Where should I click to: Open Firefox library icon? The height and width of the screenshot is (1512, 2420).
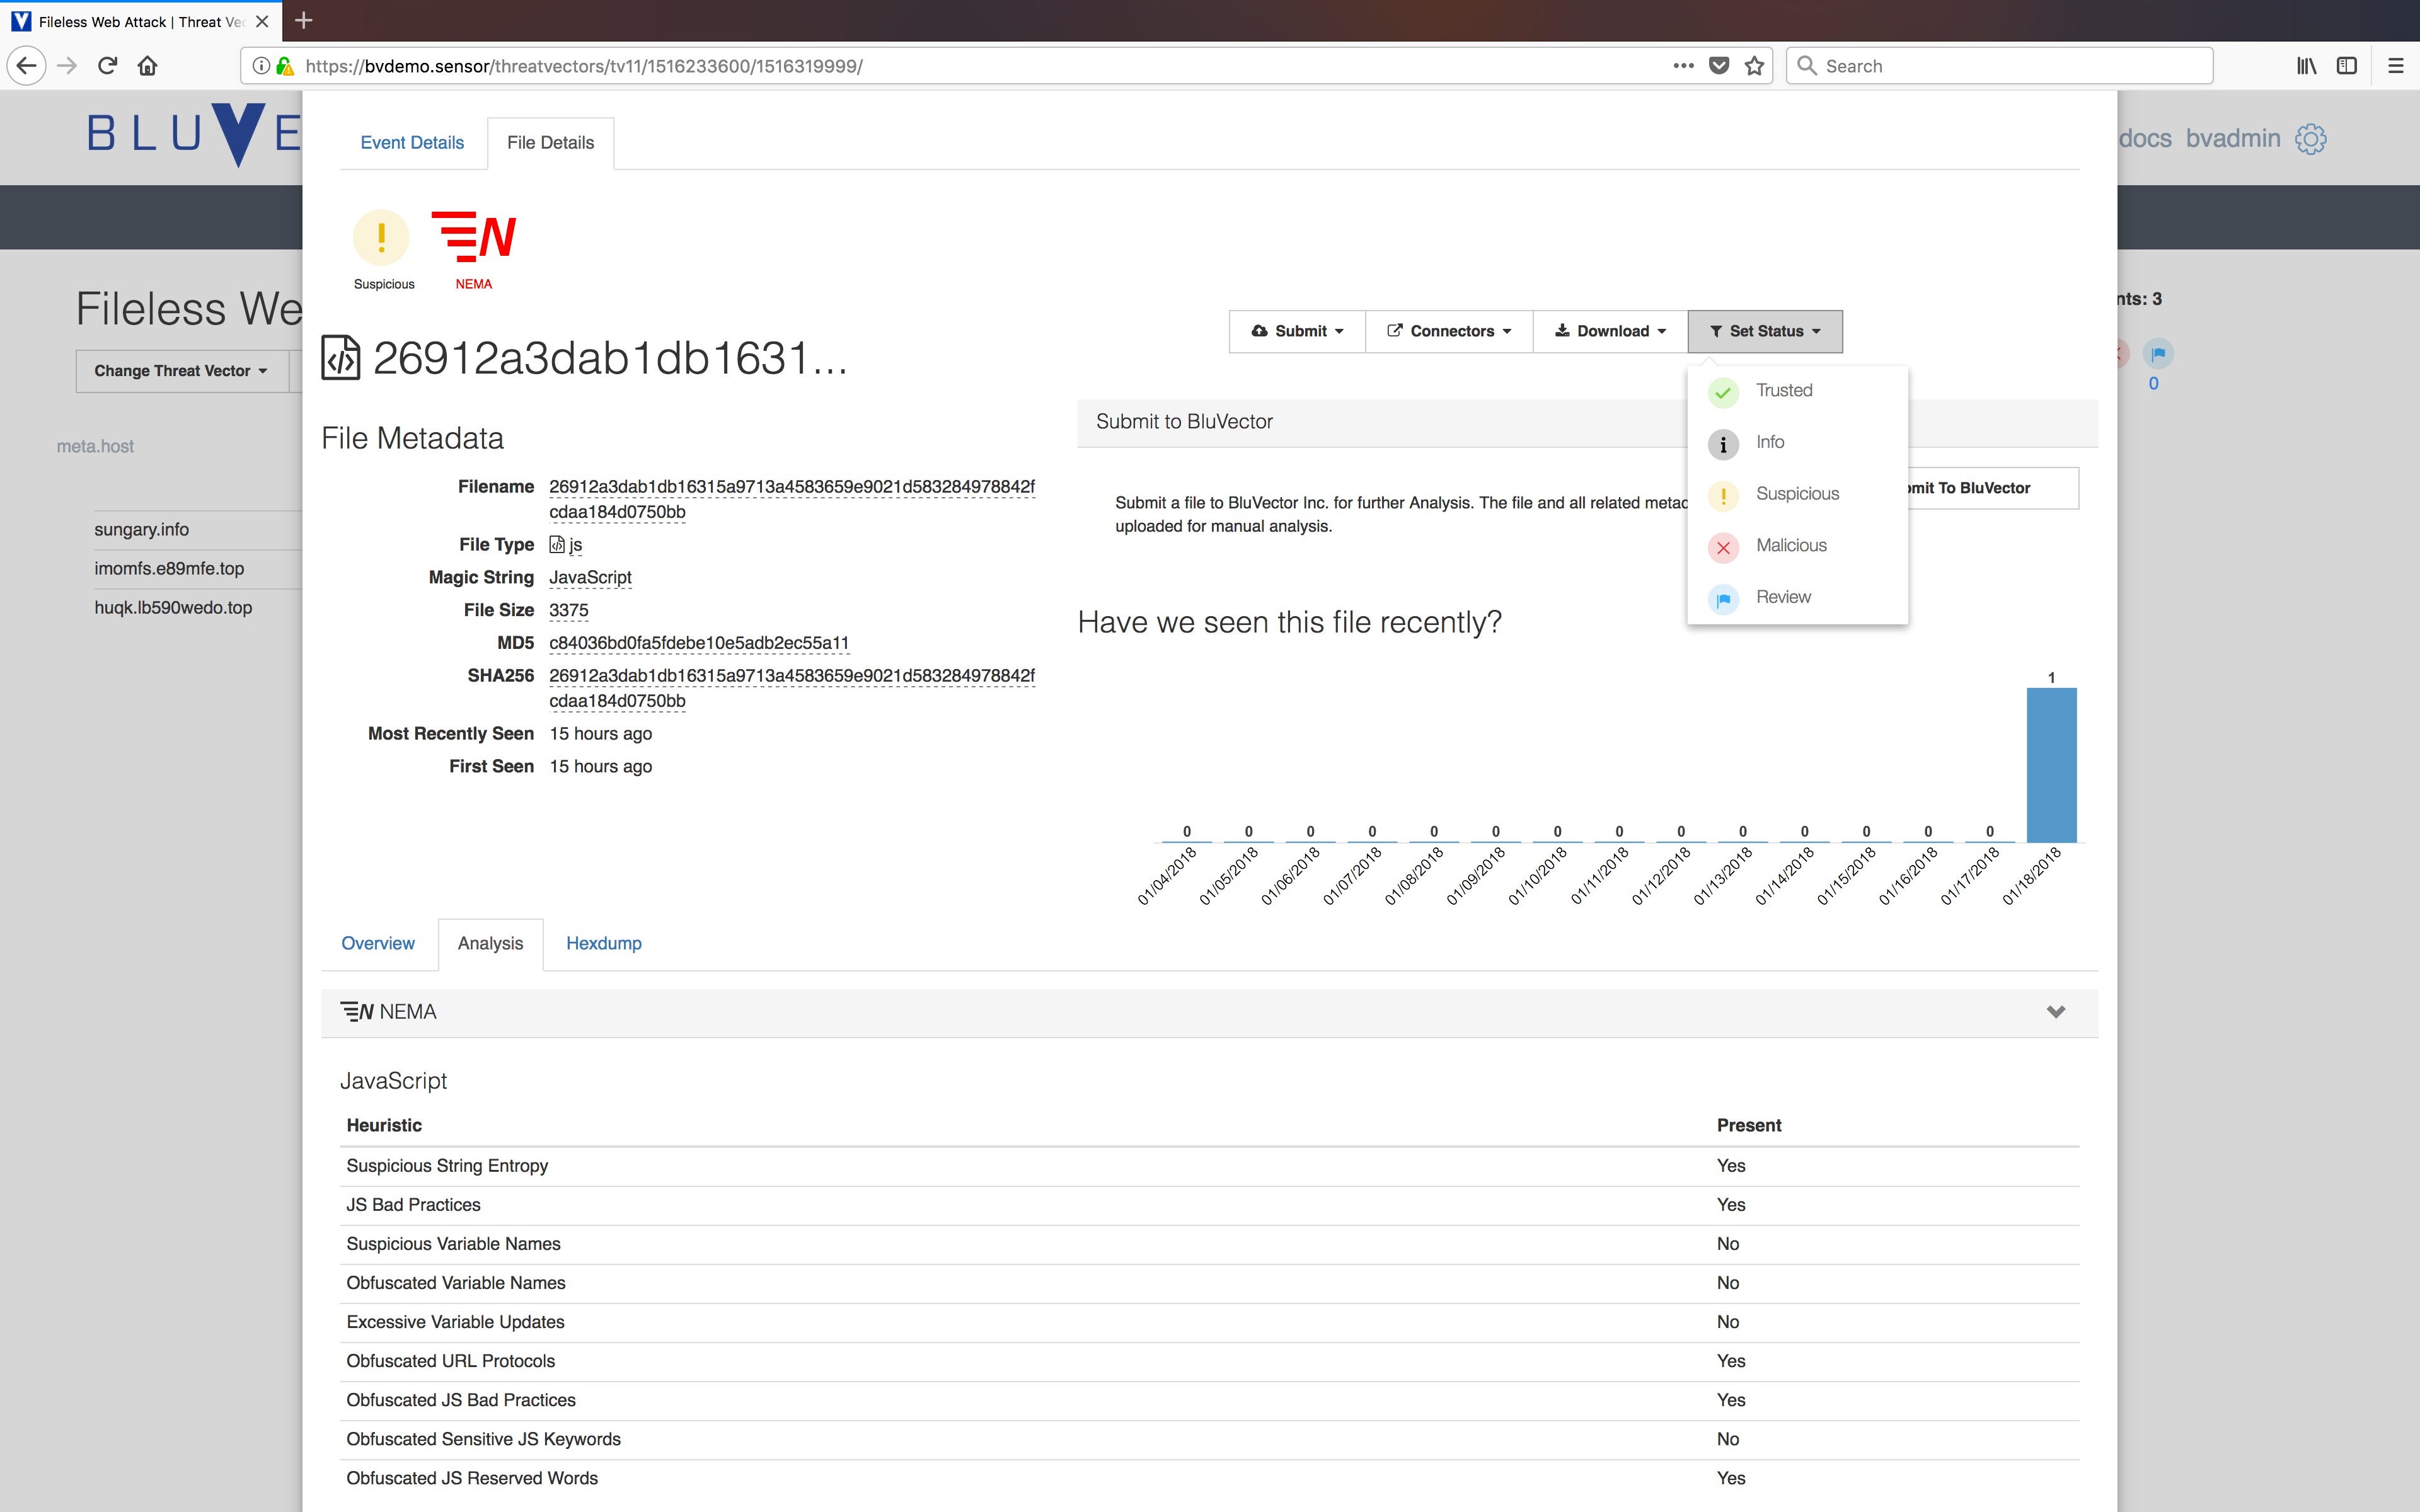click(x=2306, y=66)
